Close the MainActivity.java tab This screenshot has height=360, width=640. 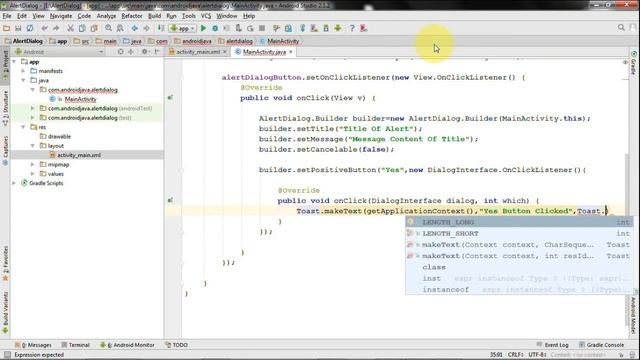[291, 52]
